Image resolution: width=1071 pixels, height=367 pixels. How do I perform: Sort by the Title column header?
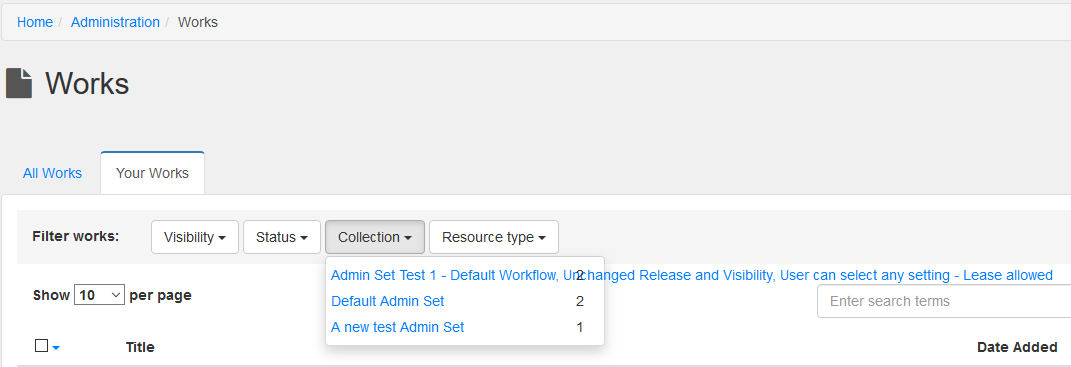[140, 347]
